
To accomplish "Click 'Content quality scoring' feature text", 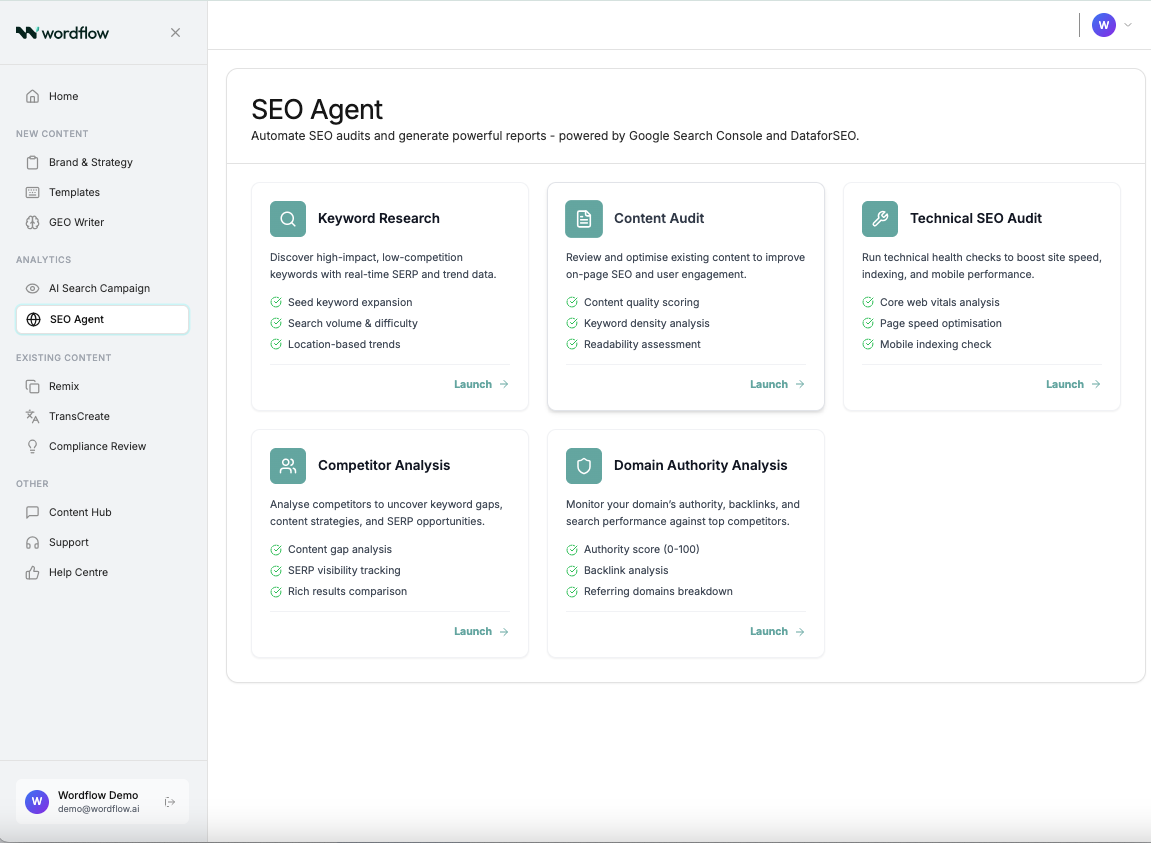I will tap(642, 303).
